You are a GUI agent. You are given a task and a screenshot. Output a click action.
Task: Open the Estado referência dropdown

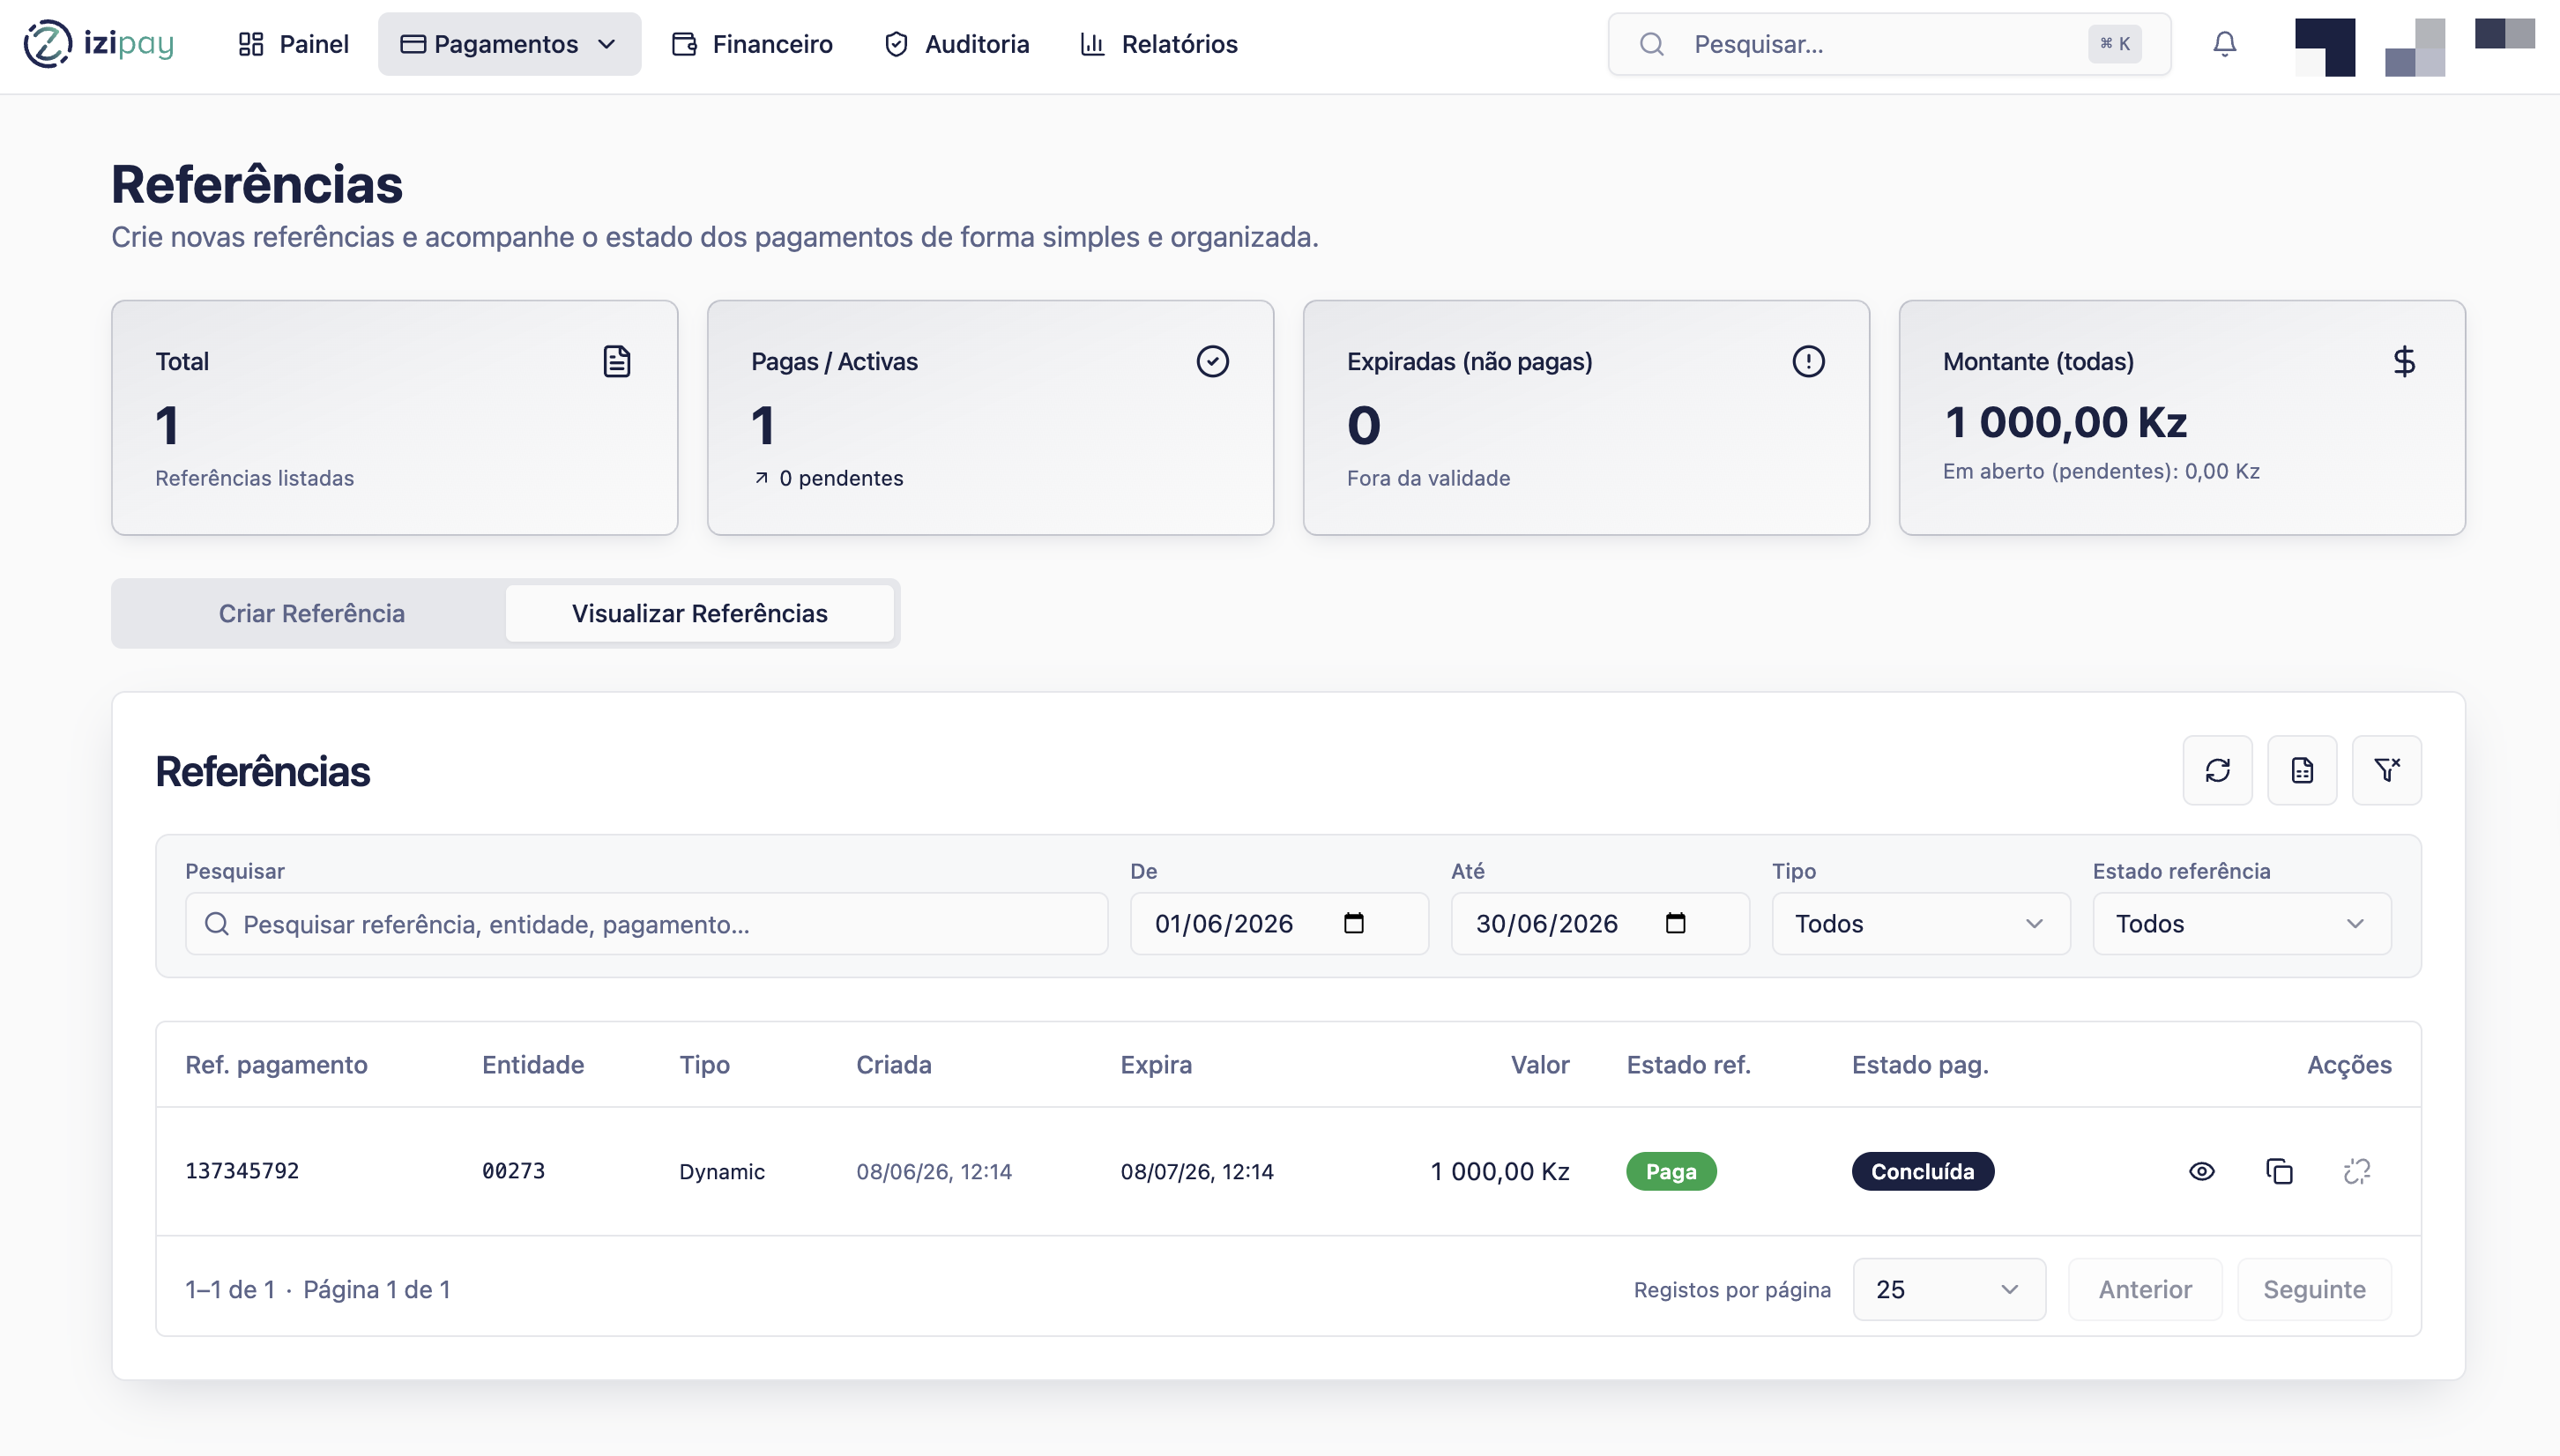point(2241,923)
